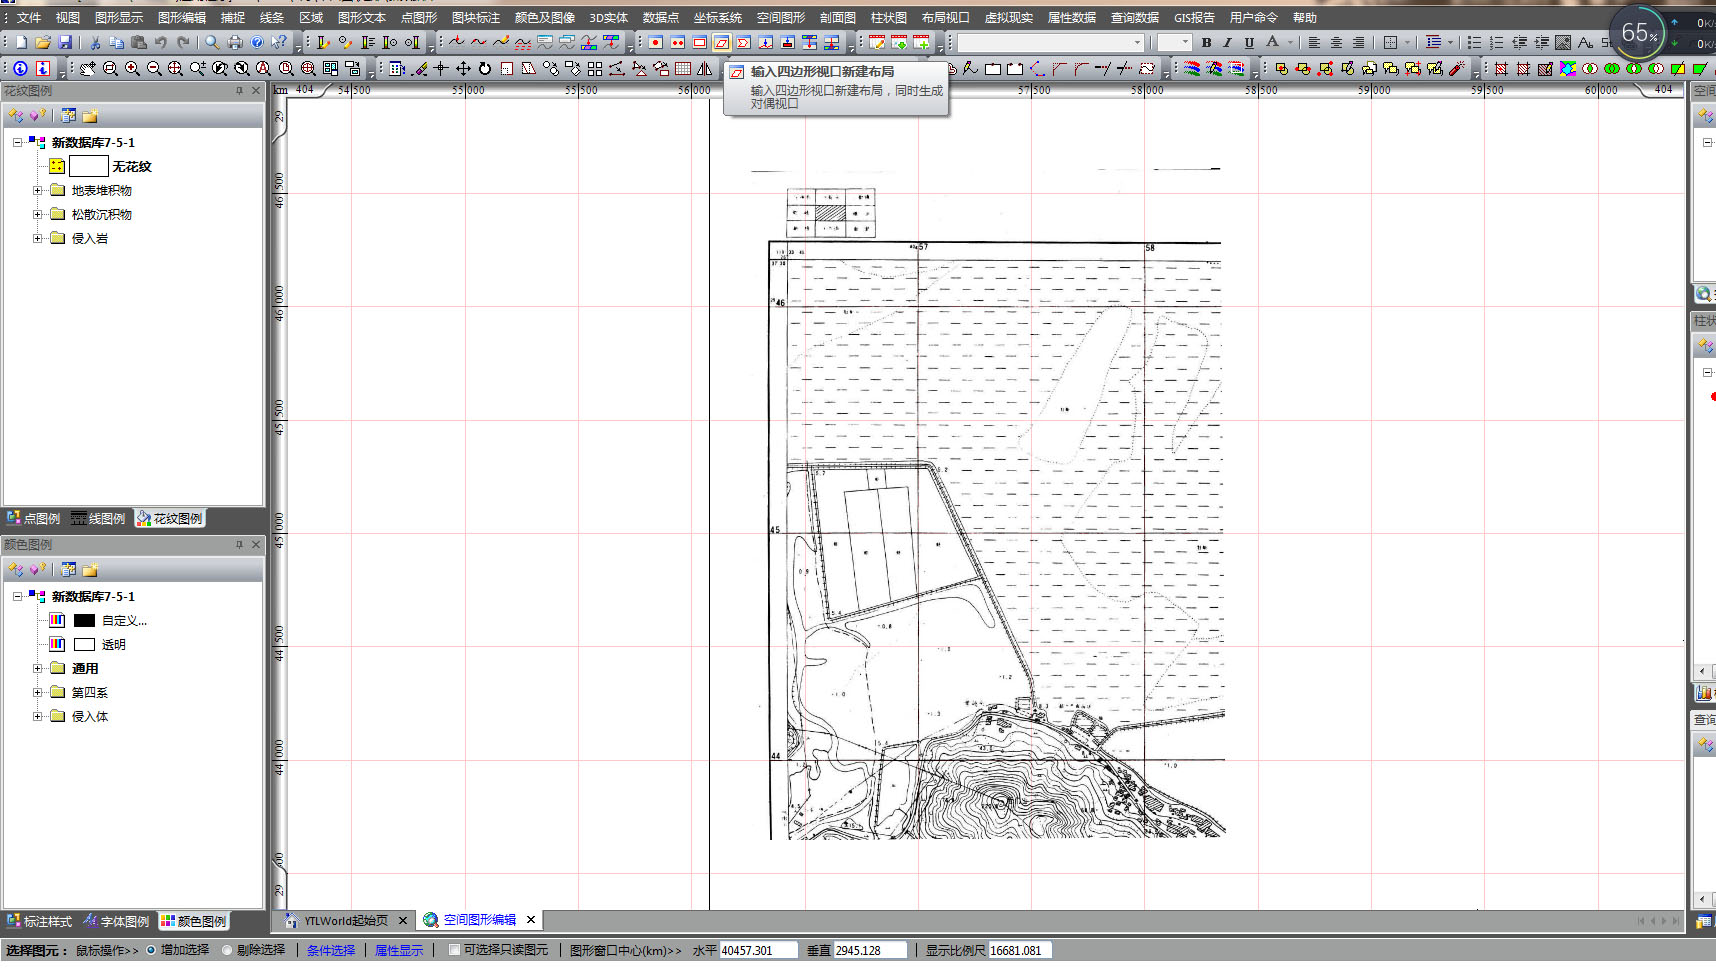
Task: Switch to the 标注样式 tab
Action: (40, 921)
